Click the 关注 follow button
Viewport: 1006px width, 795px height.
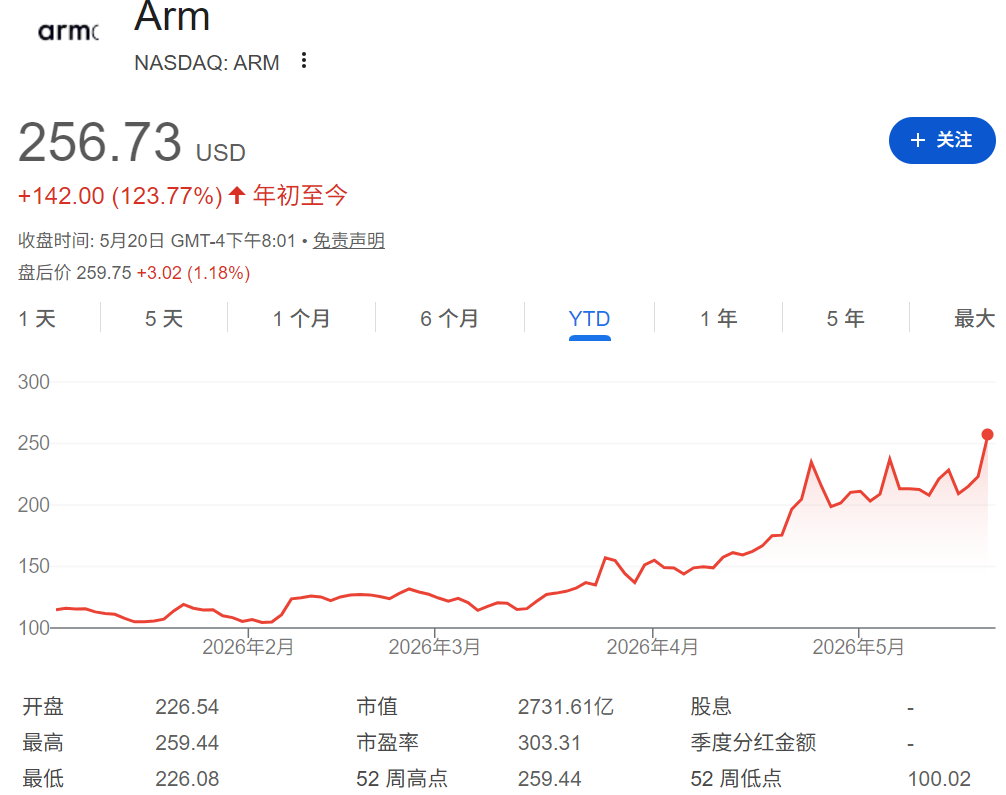pos(941,140)
